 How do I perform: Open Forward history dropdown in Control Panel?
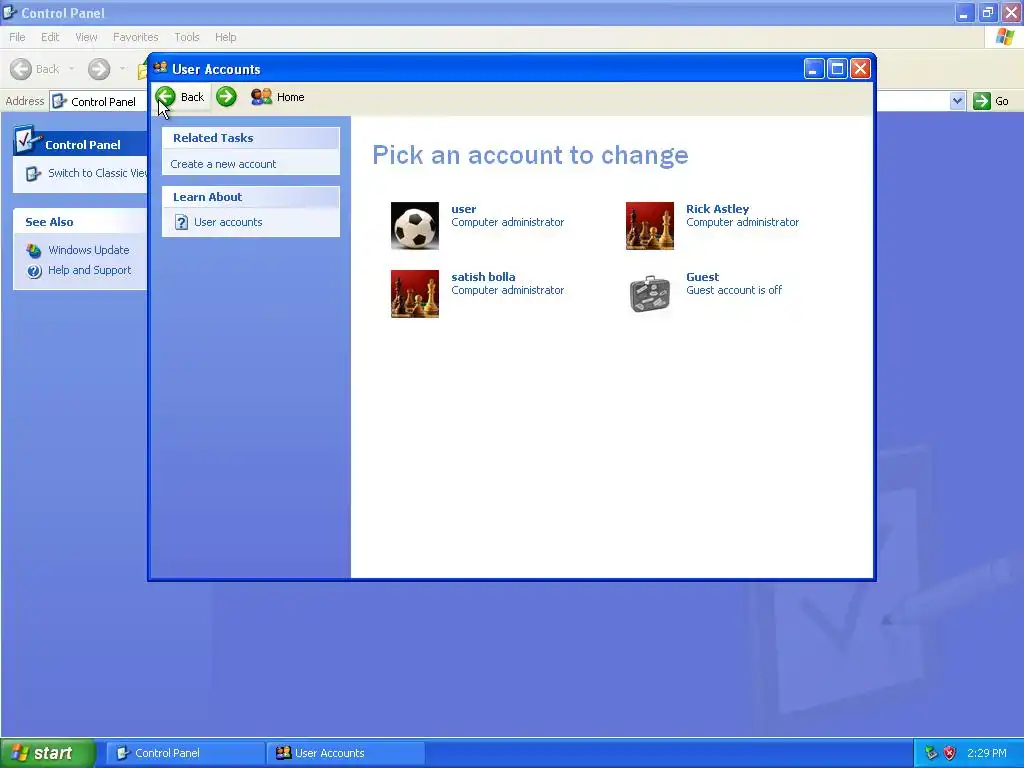coord(122,69)
